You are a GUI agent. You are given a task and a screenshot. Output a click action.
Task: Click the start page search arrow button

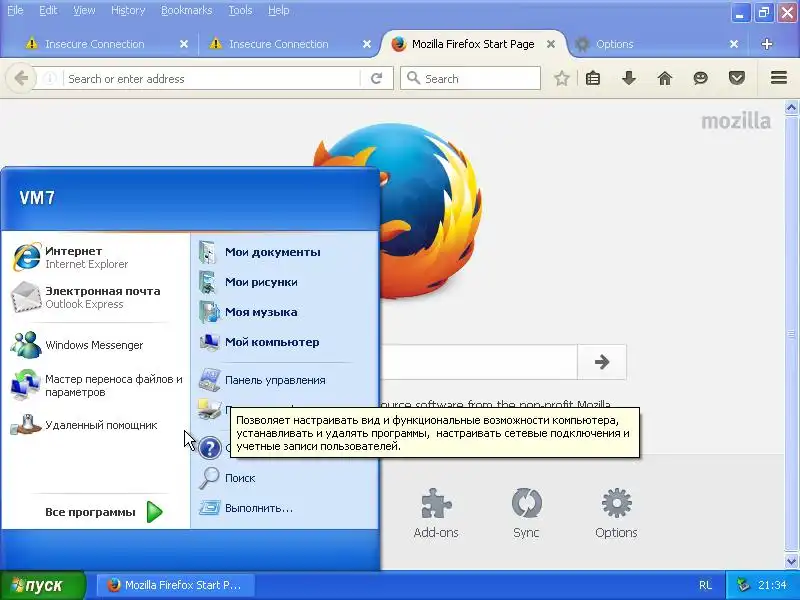coord(602,362)
